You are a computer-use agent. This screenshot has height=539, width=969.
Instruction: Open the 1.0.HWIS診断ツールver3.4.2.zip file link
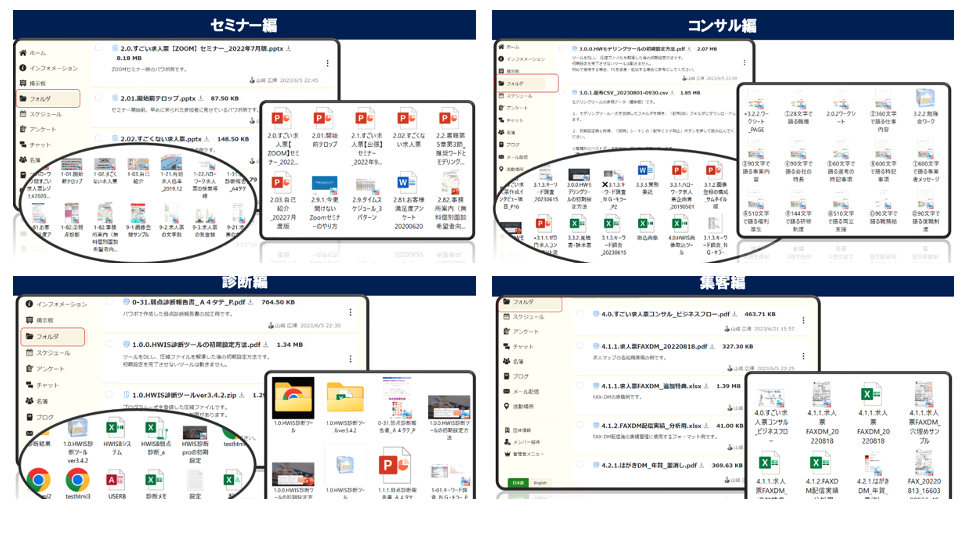(184, 395)
